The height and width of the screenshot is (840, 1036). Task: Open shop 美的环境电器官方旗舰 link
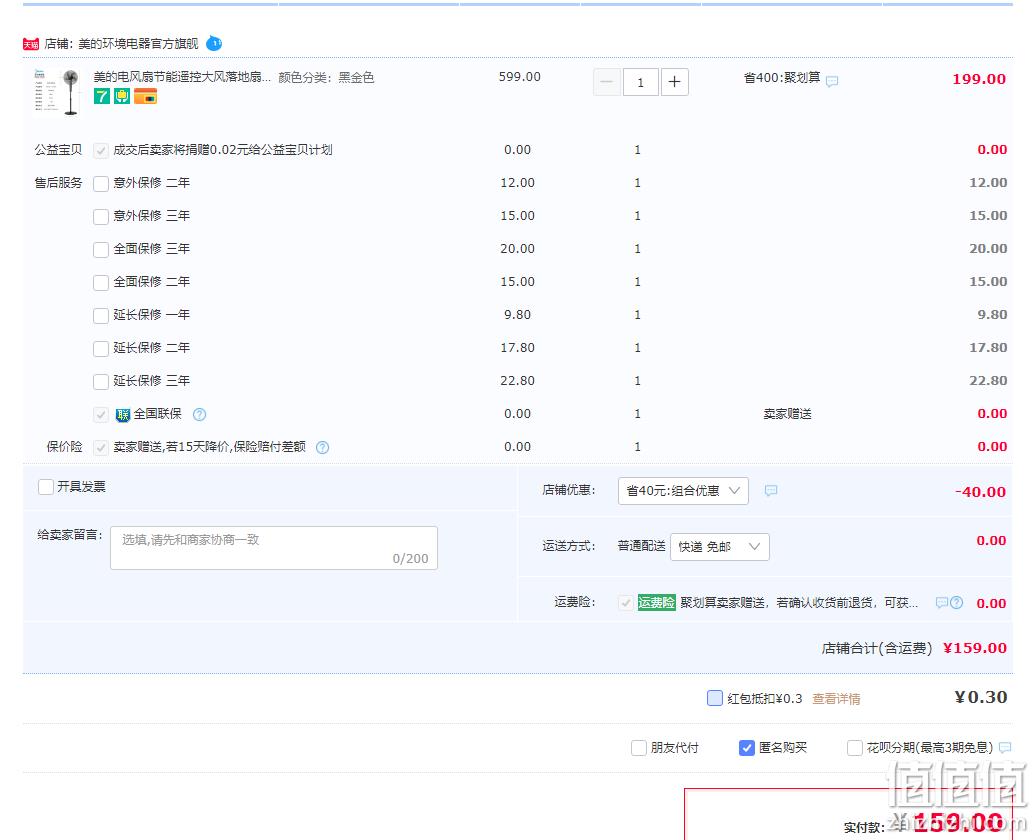tap(138, 44)
